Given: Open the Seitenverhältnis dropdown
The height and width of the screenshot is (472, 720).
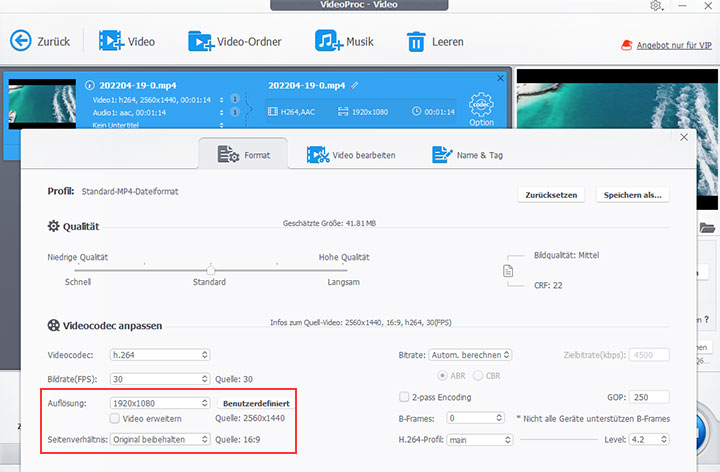Looking at the screenshot, I should (160, 439).
